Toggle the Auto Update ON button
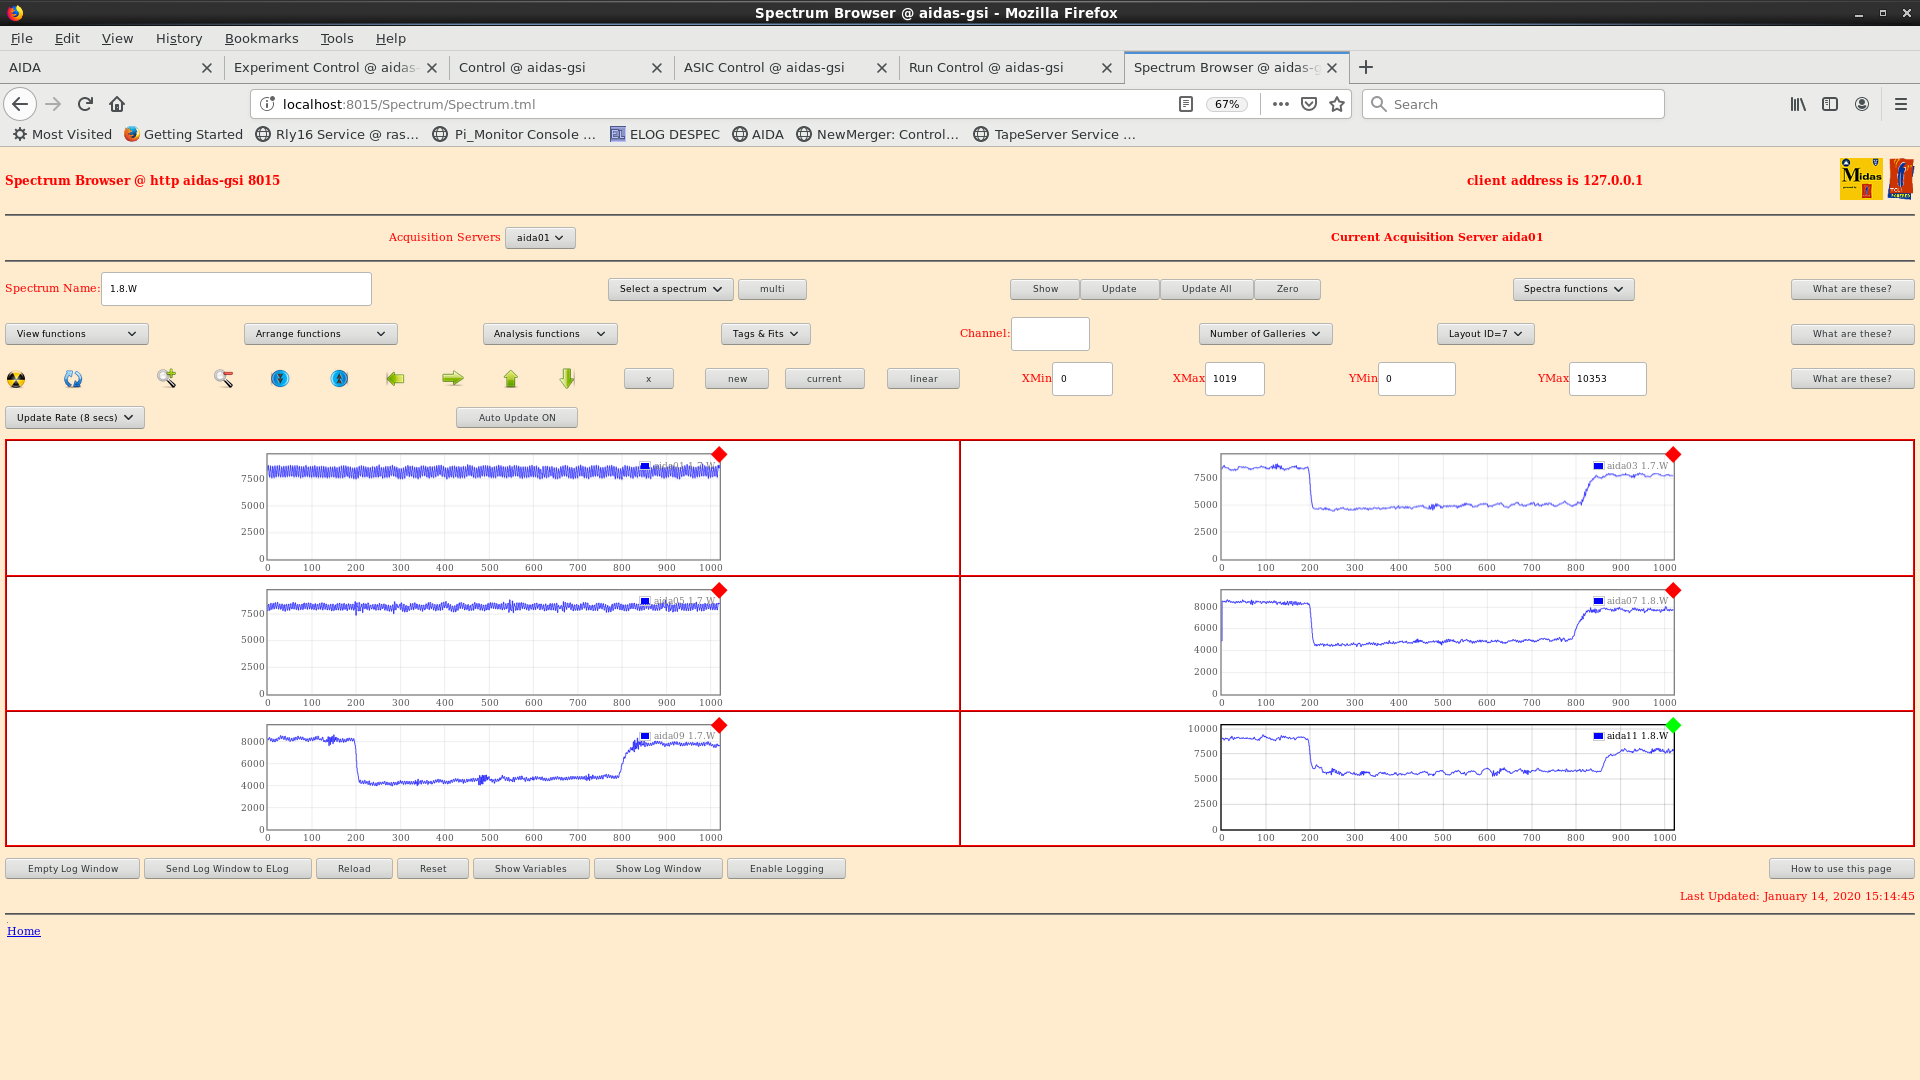 [516, 418]
